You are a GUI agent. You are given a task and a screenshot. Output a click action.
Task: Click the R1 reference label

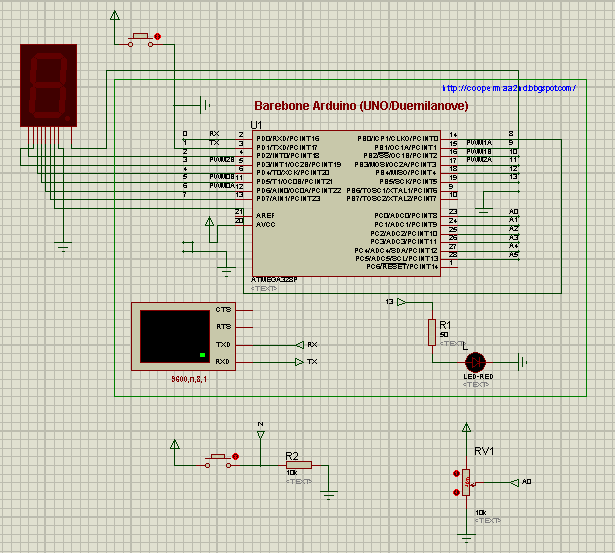pyautogui.click(x=445, y=325)
